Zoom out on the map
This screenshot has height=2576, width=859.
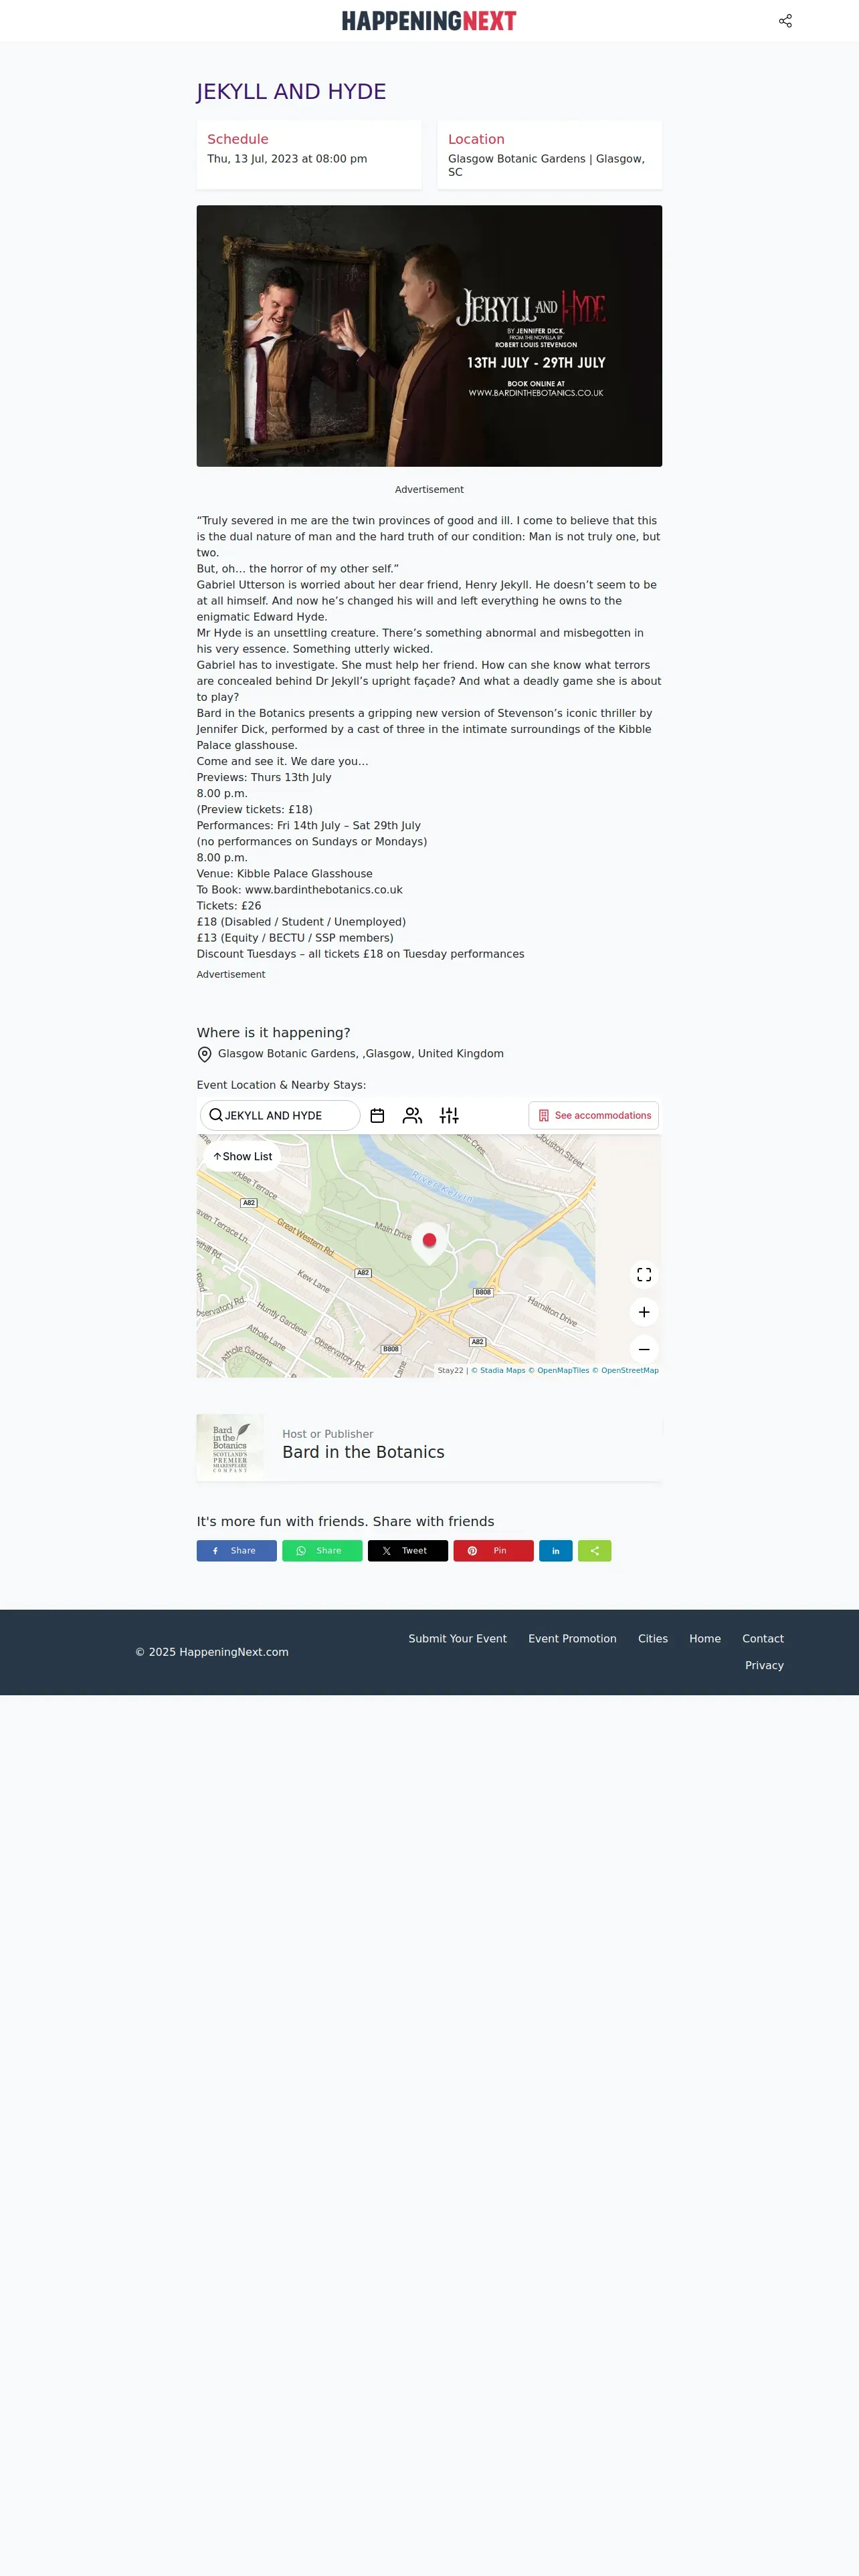click(644, 1349)
